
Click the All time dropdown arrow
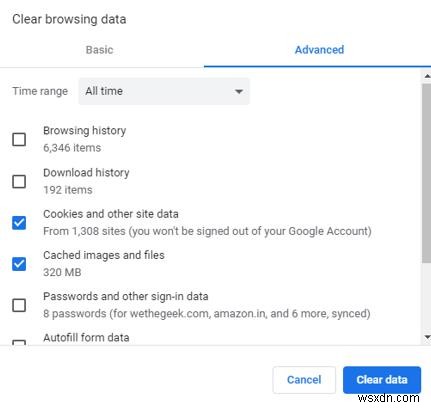point(239,92)
